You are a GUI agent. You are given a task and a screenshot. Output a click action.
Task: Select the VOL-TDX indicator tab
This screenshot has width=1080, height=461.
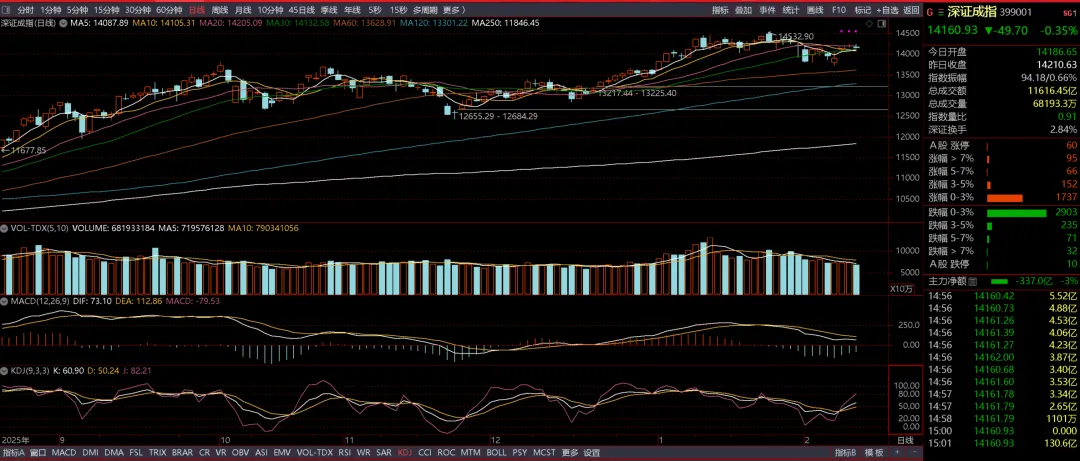pyautogui.click(x=314, y=453)
